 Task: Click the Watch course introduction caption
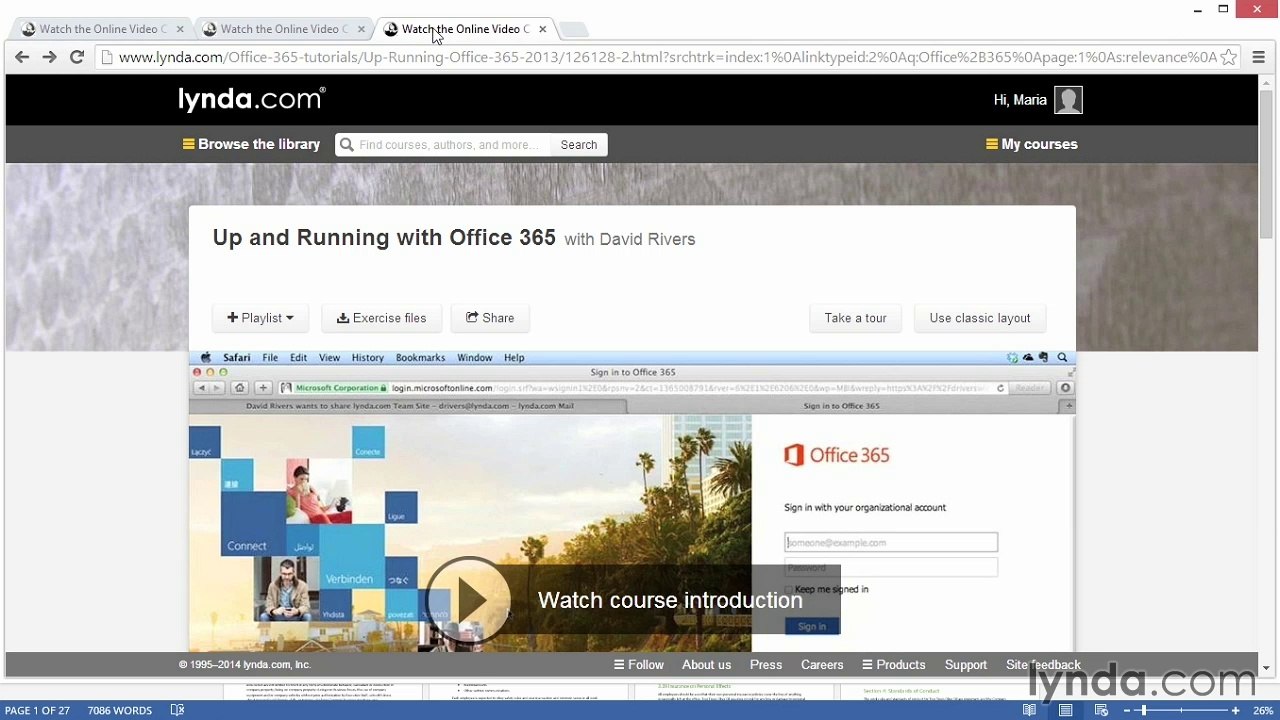click(x=670, y=600)
